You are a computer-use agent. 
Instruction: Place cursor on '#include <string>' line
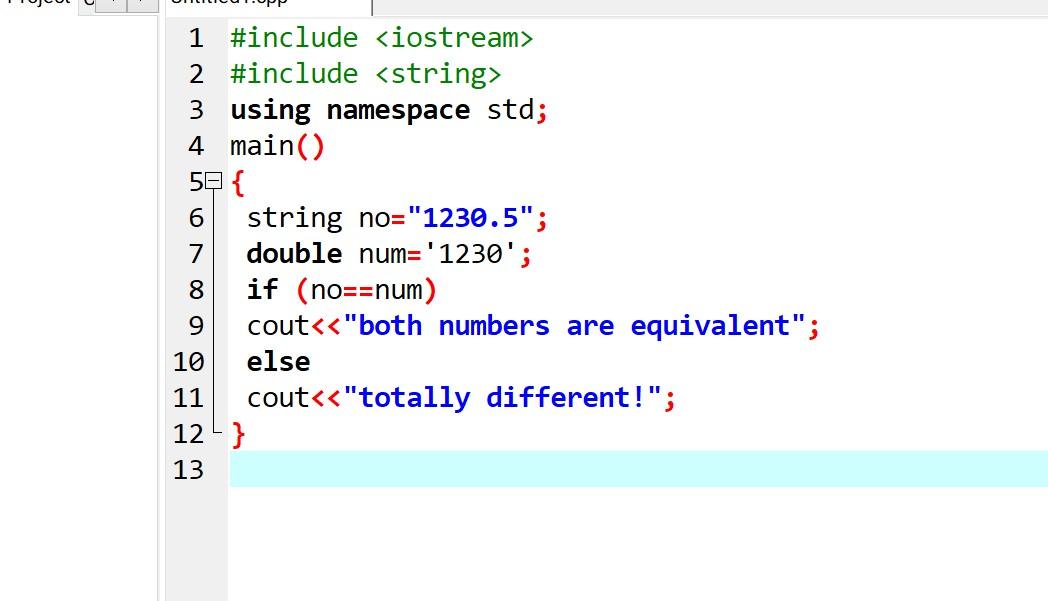coord(366,74)
